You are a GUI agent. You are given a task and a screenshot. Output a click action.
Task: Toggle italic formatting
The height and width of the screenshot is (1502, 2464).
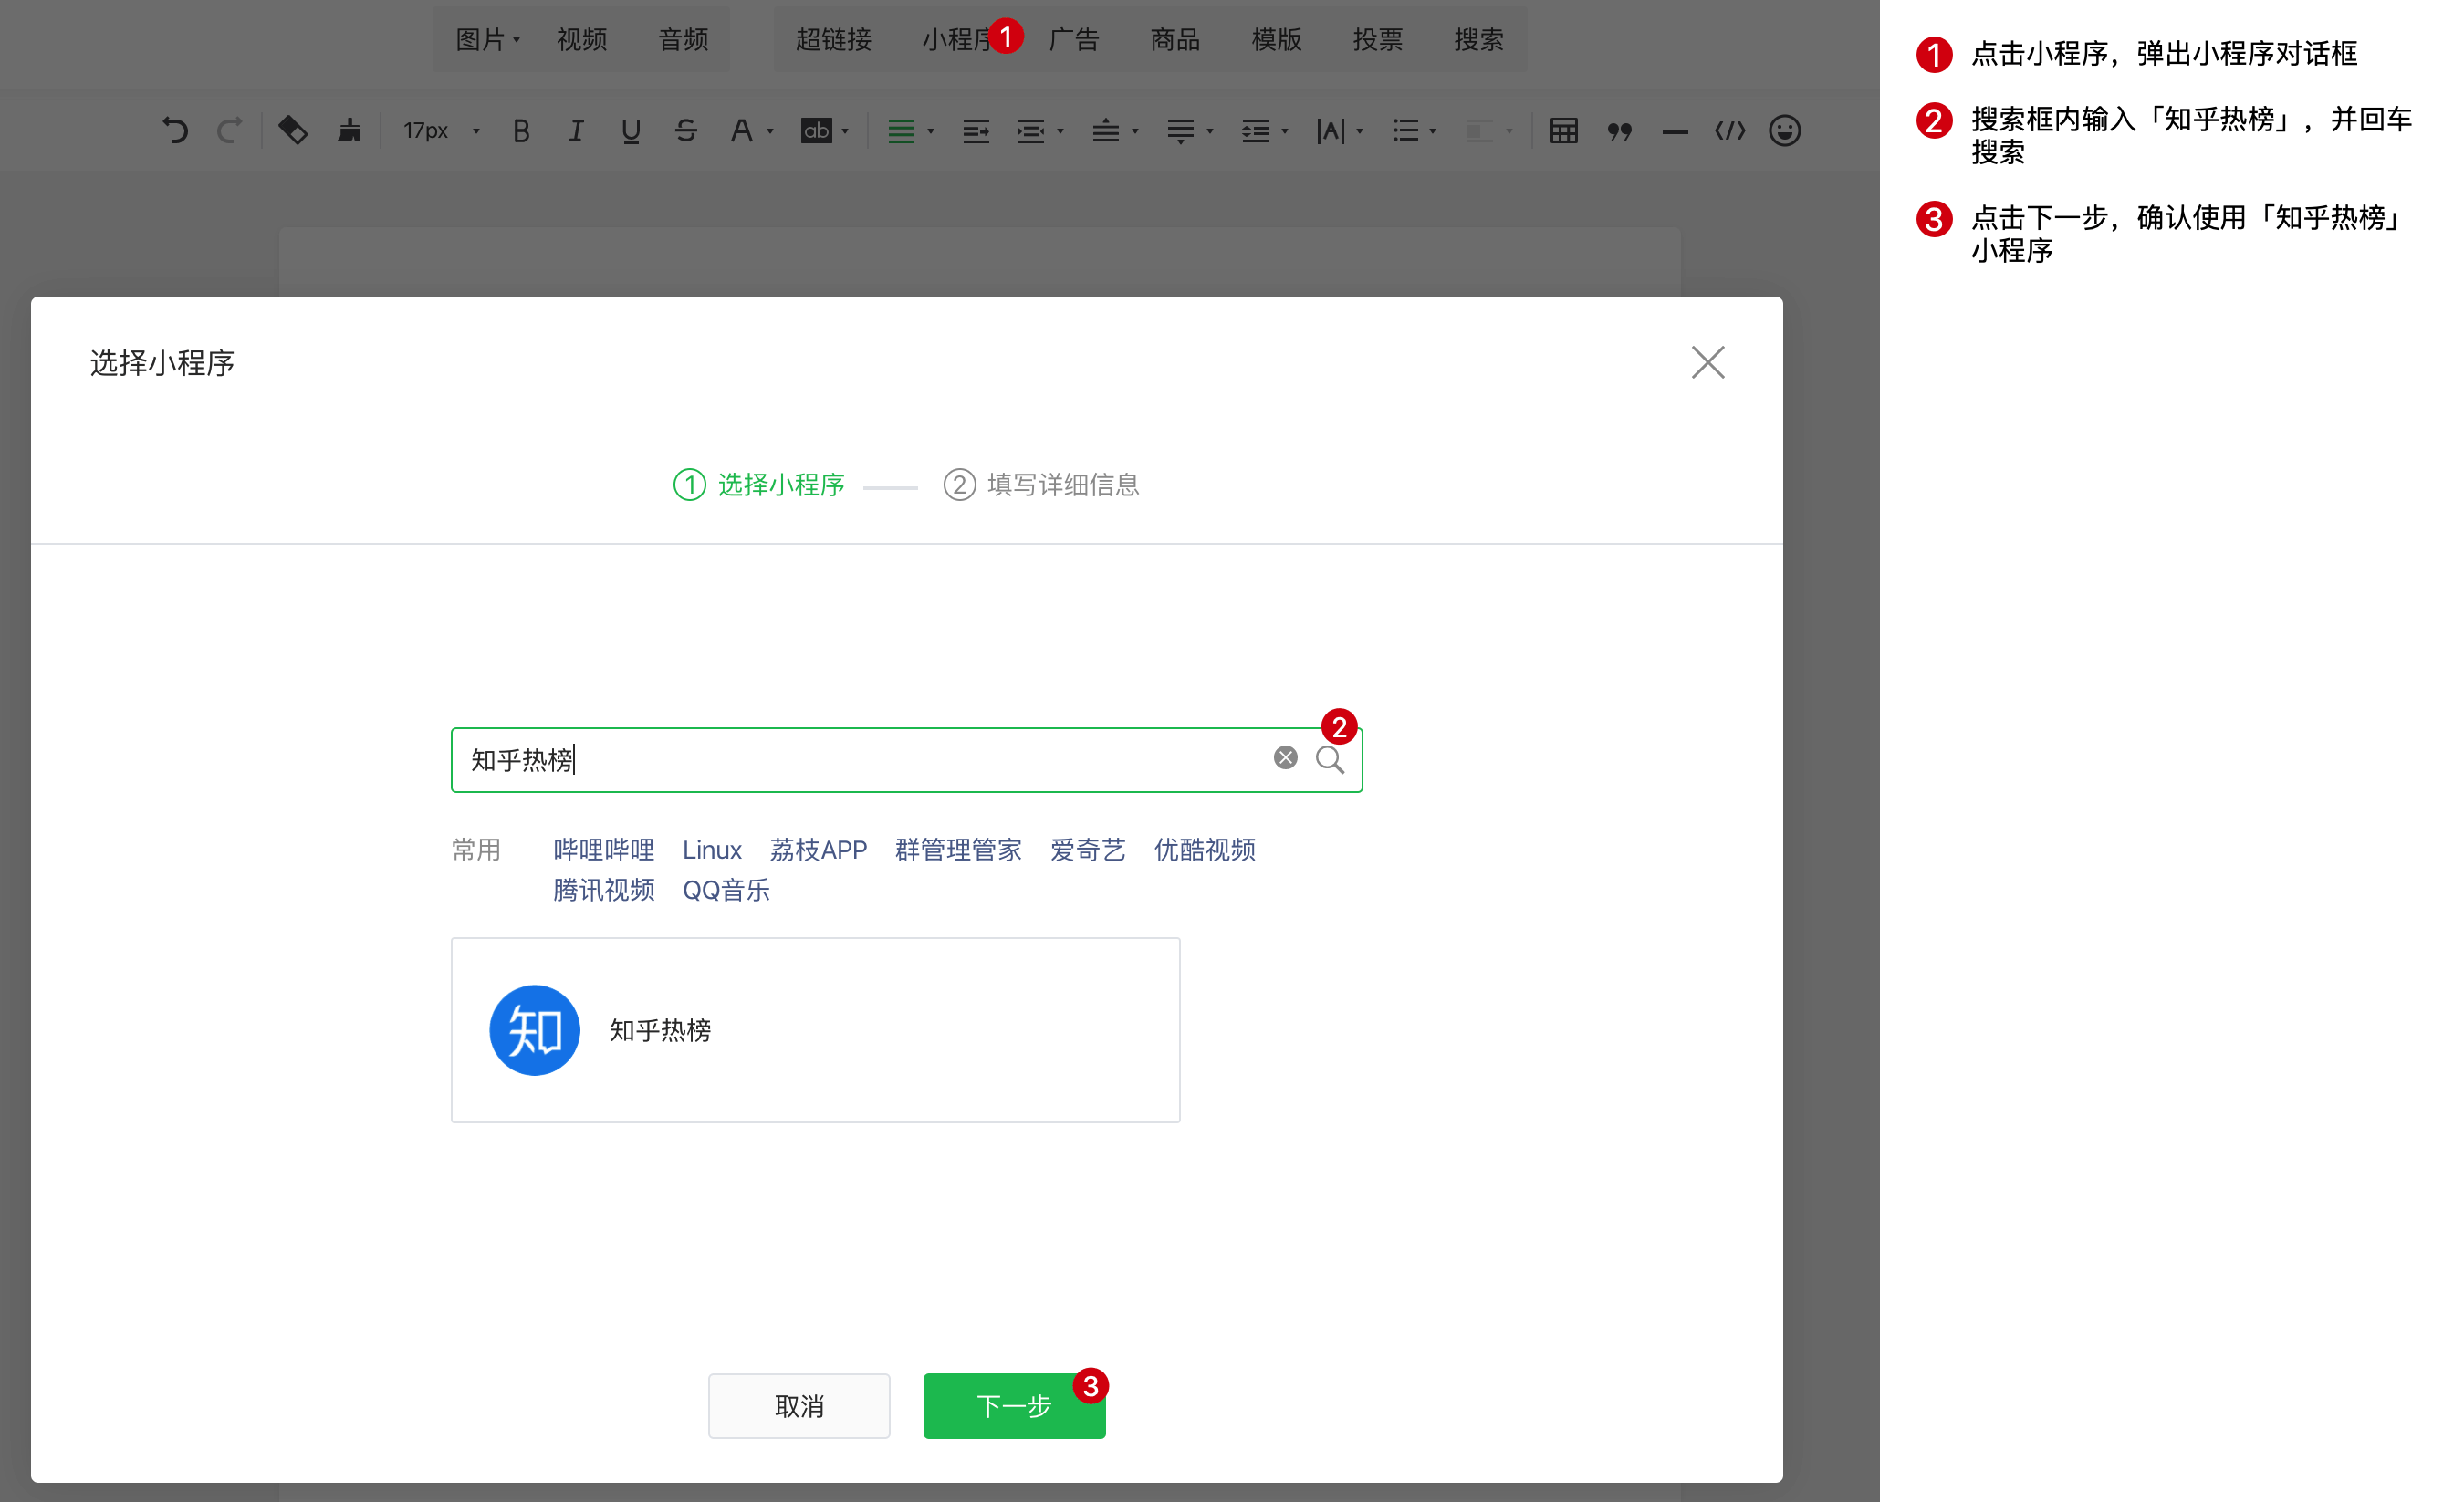[576, 131]
